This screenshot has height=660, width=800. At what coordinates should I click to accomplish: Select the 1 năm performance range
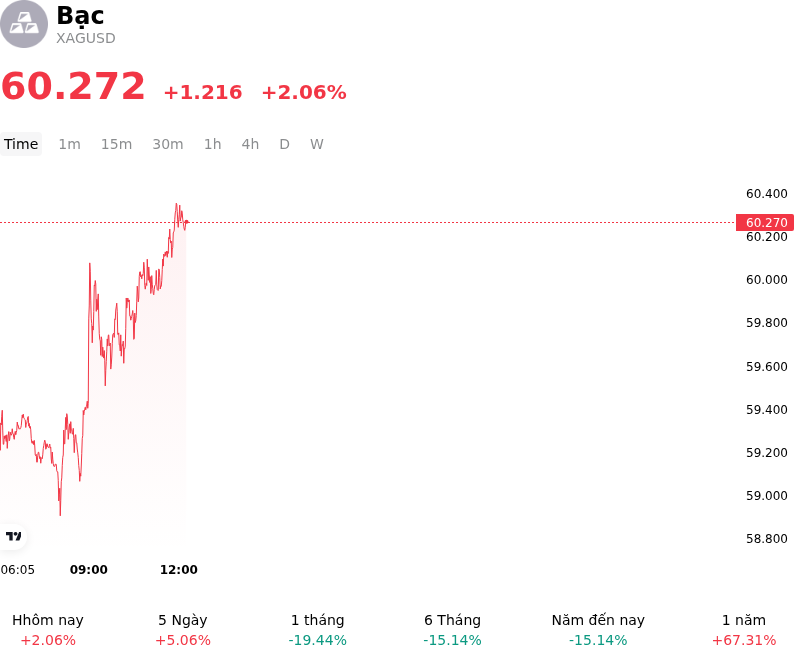744,630
